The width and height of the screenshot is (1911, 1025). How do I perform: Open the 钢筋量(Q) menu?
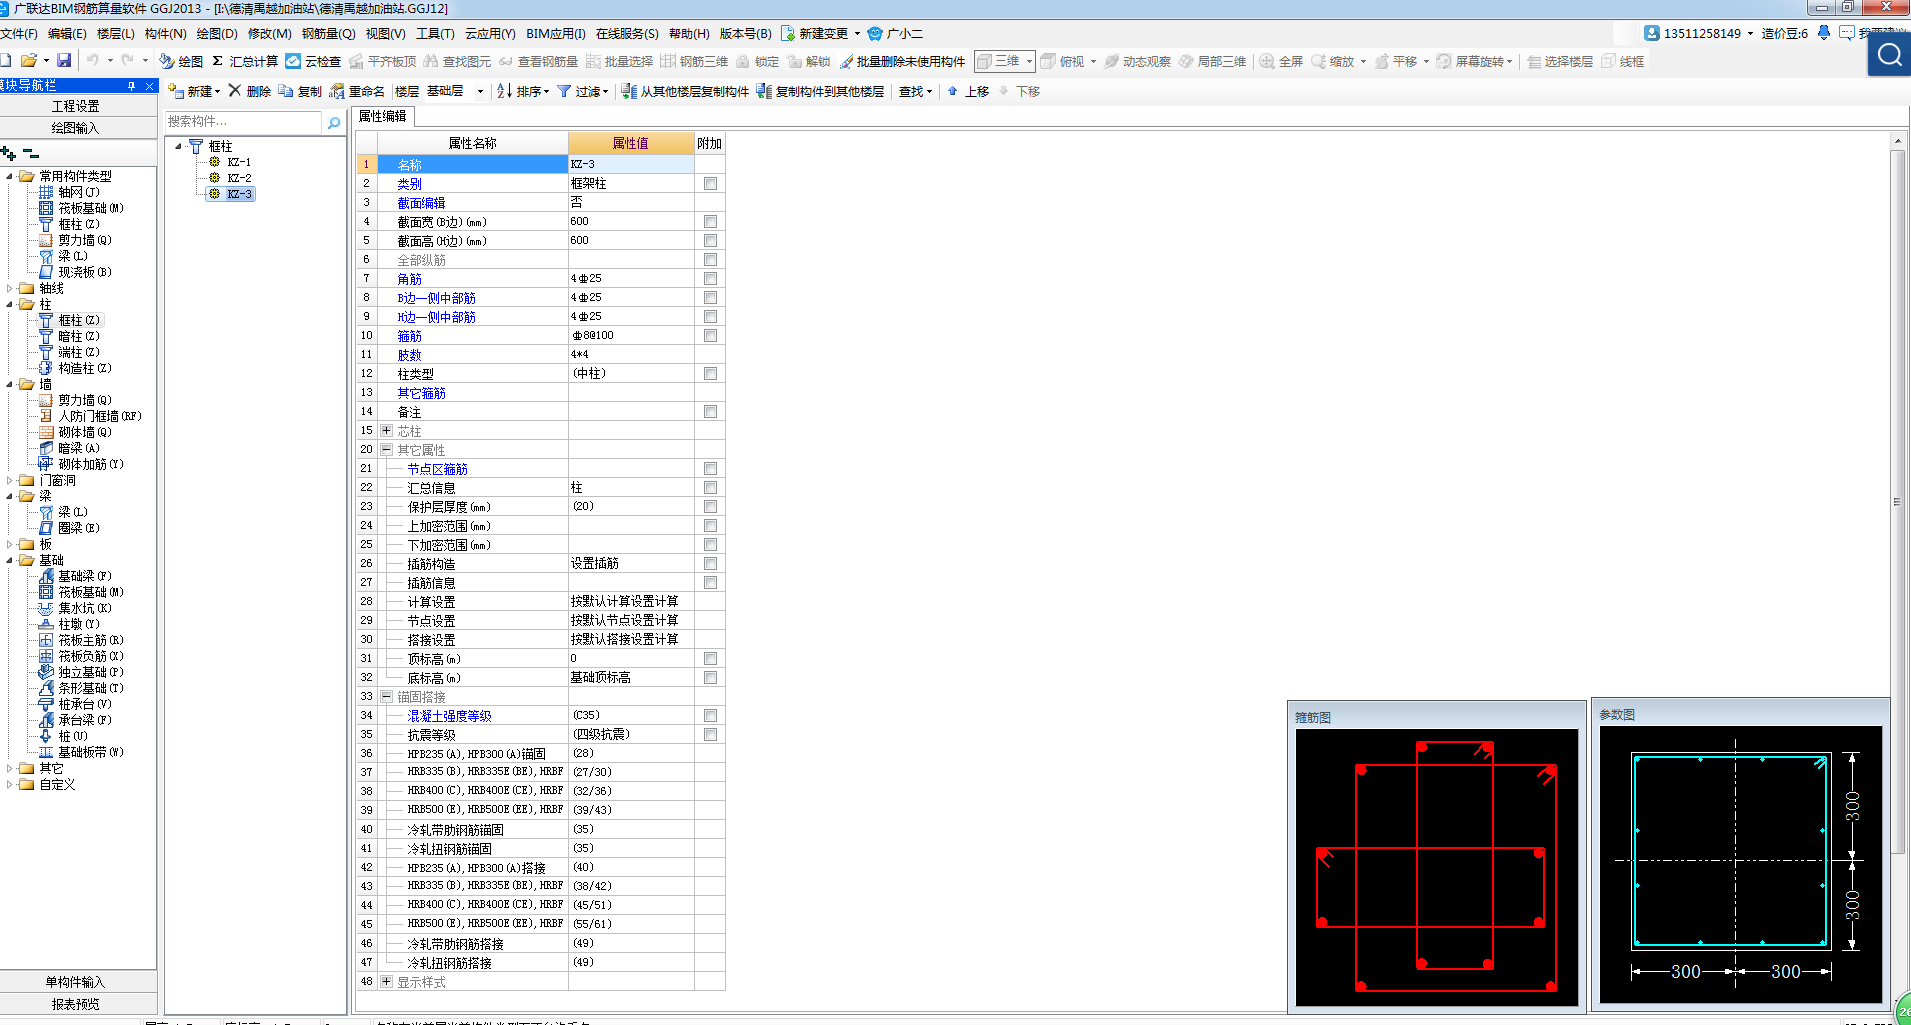[328, 34]
